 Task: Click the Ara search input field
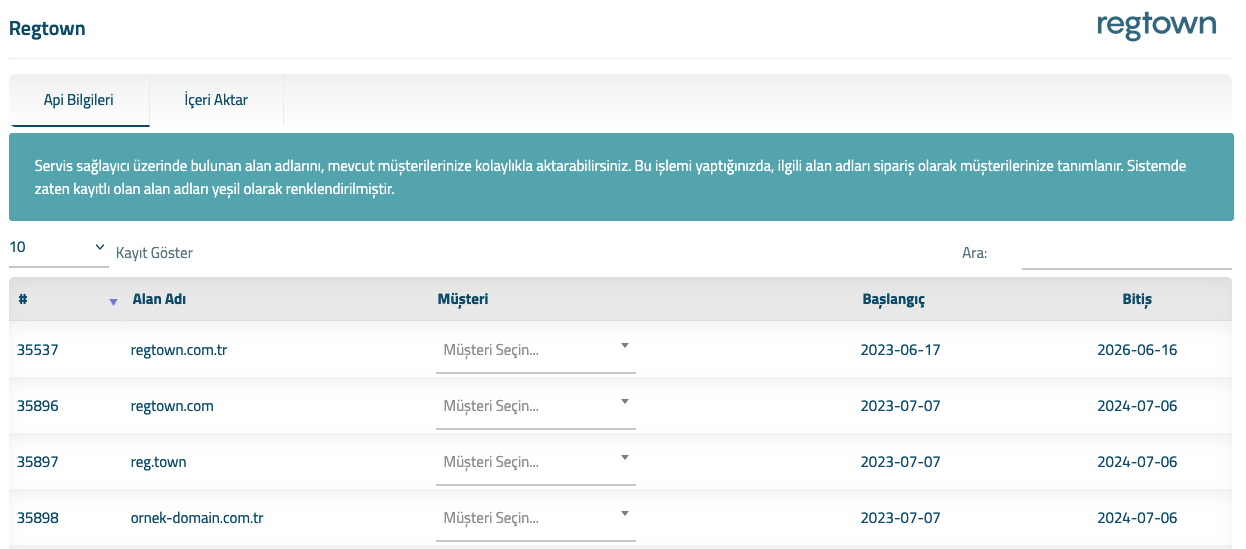tap(1126, 253)
